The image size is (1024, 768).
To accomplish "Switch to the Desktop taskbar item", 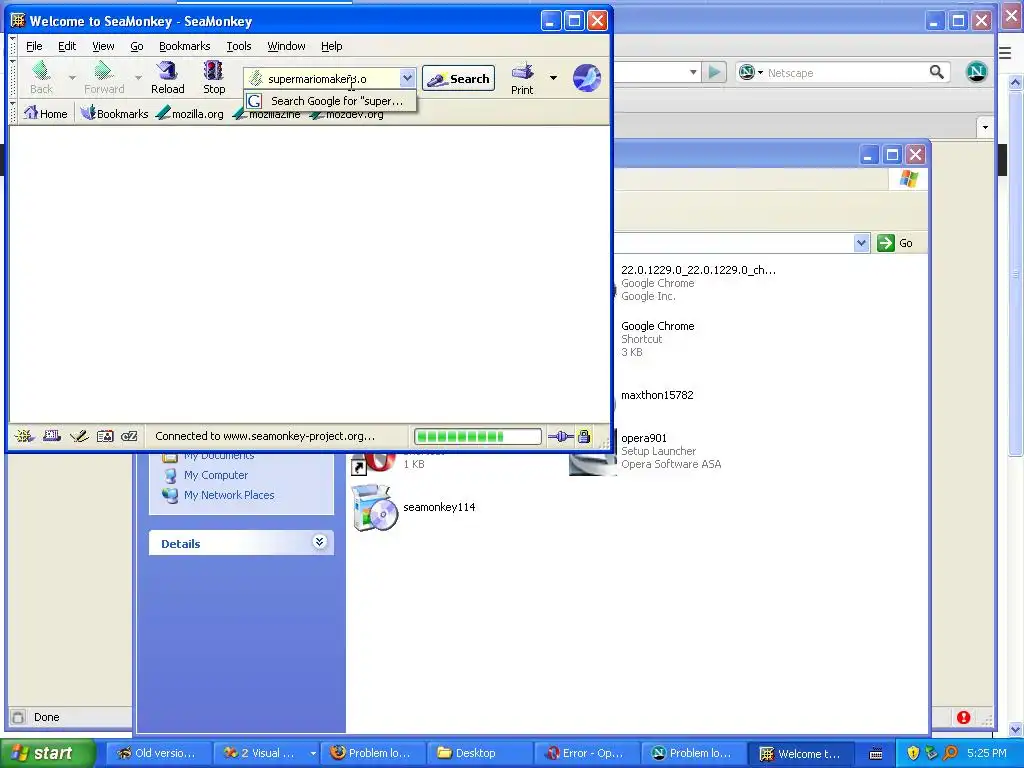I will [x=478, y=753].
